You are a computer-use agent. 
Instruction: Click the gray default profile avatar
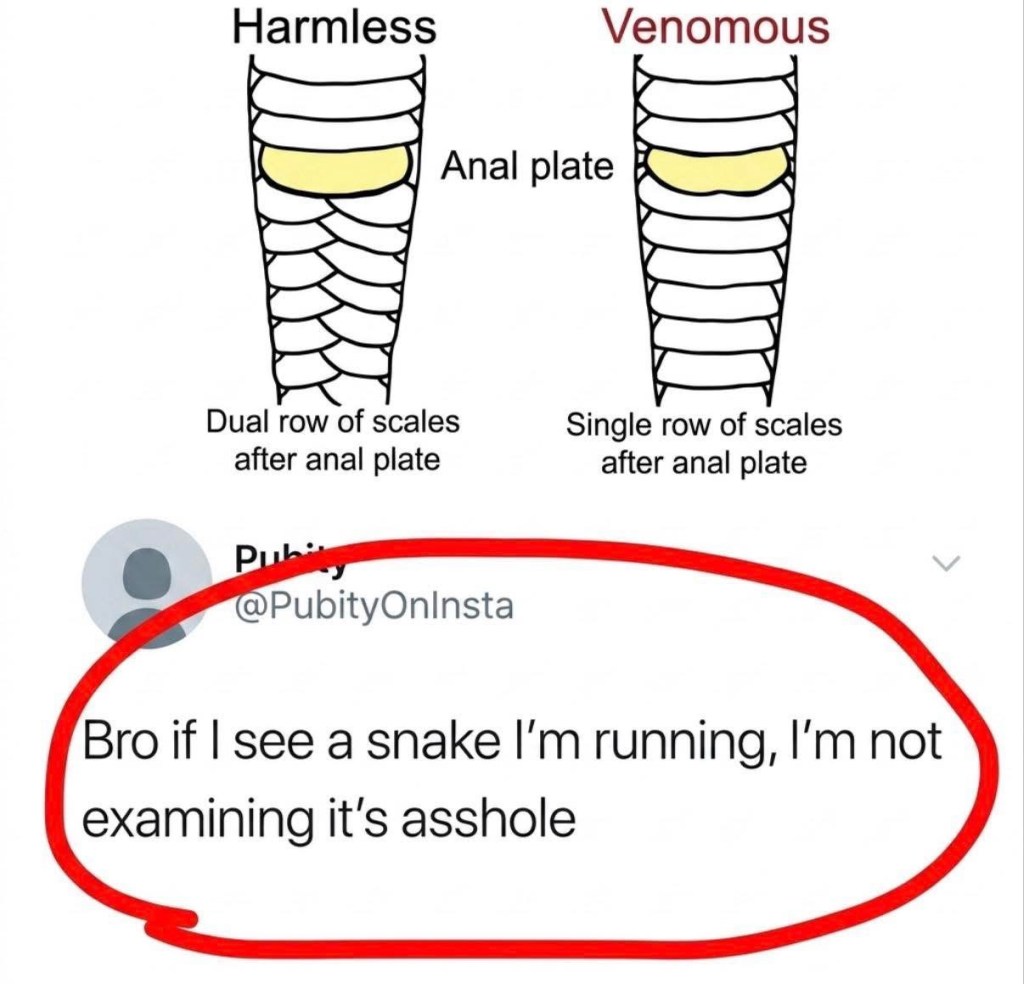point(146,583)
